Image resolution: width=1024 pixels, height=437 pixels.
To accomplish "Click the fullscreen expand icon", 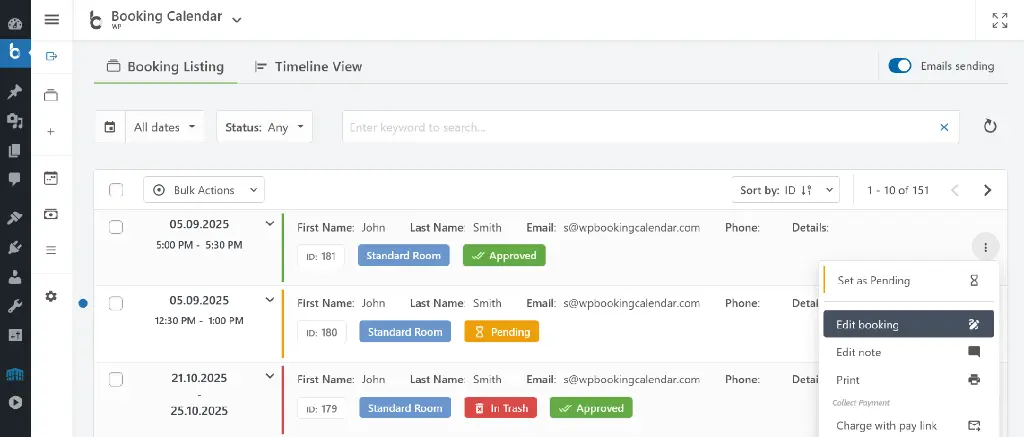I will [999, 20].
